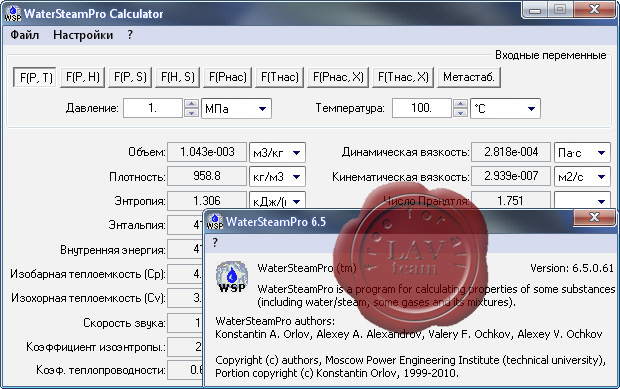Select the F(P, H) input mode

pyautogui.click(x=83, y=77)
